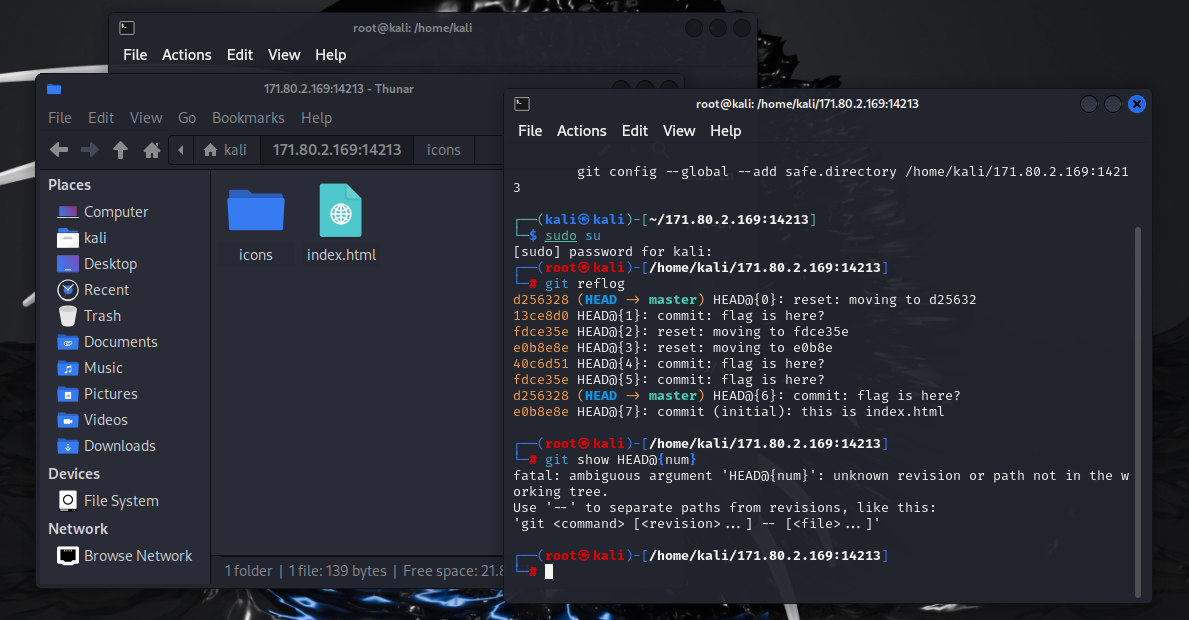Go up one directory level
This screenshot has height=620, width=1189.
point(120,149)
